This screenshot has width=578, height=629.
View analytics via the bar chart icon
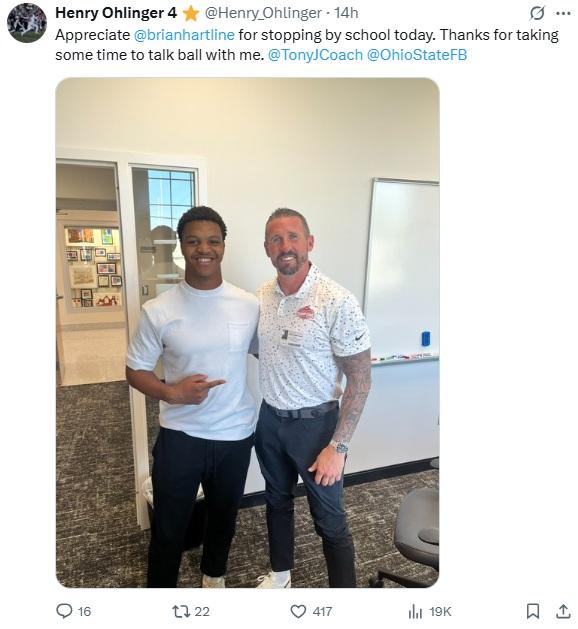pos(415,612)
